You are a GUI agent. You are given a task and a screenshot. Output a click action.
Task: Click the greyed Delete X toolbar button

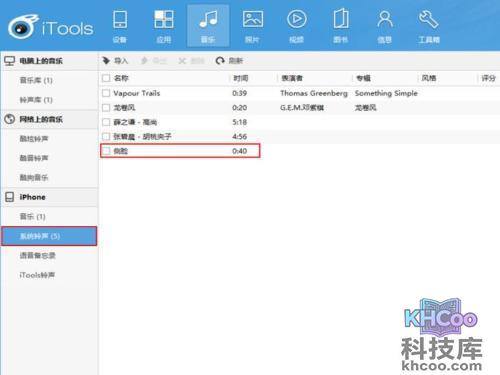191,61
